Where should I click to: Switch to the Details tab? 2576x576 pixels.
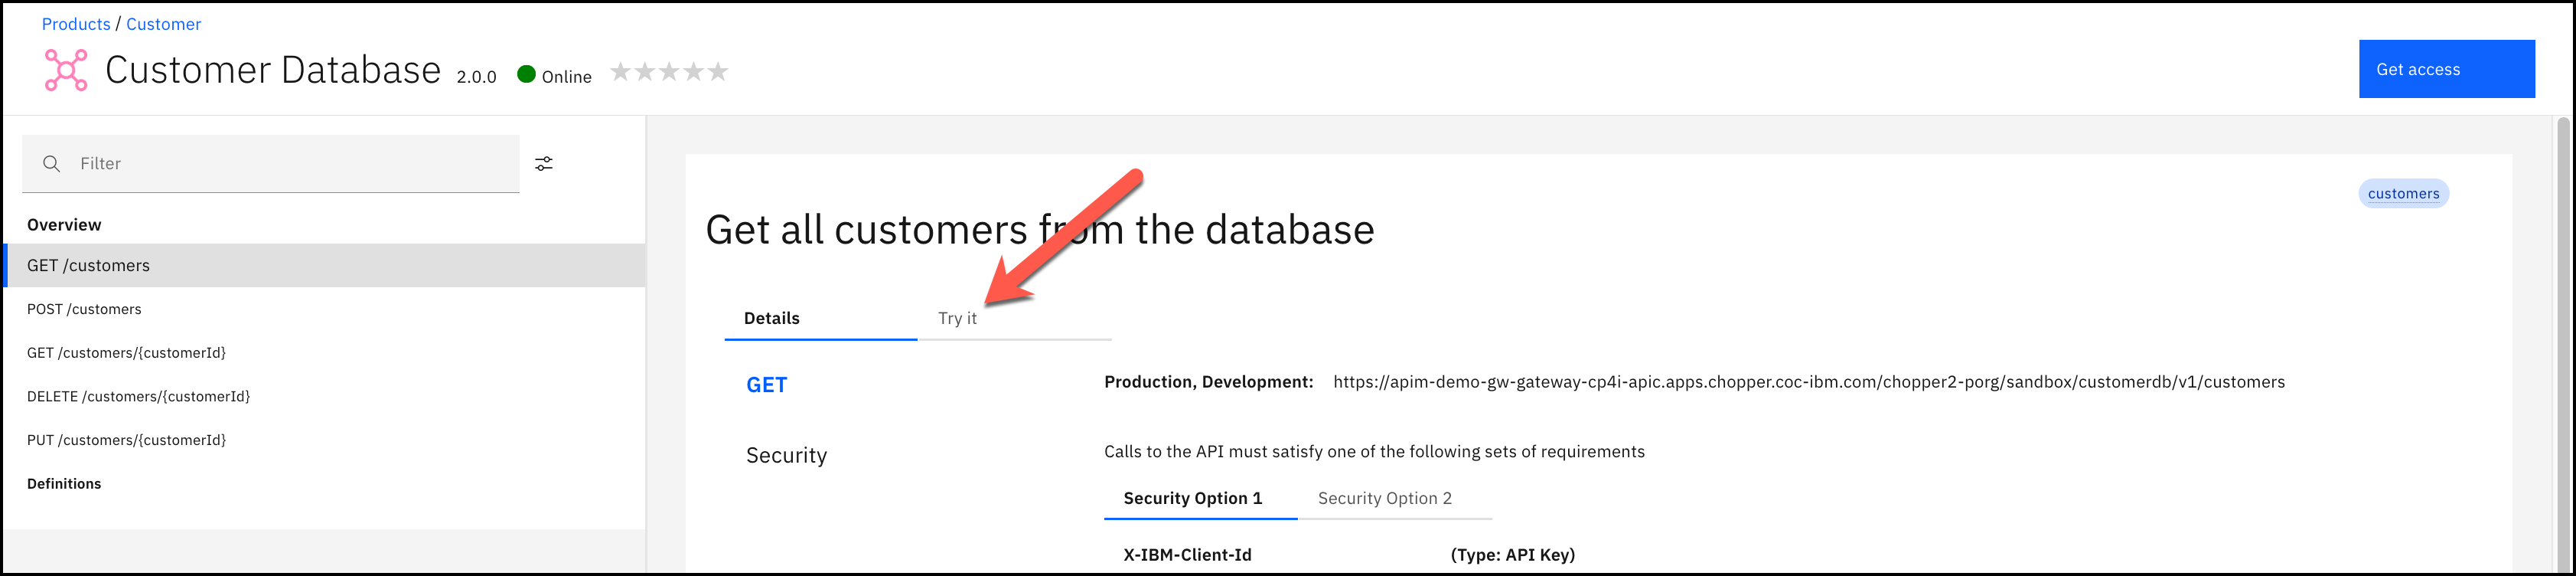pyautogui.click(x=820, y=318)
